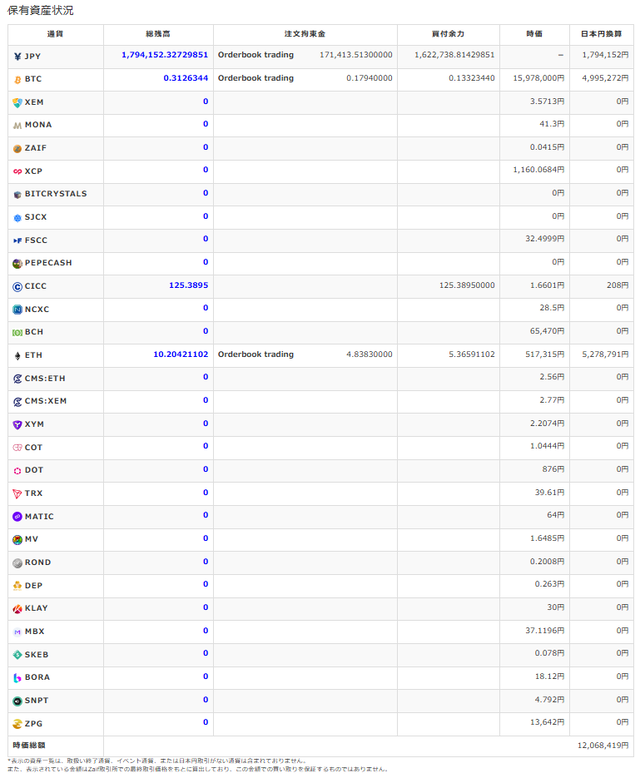Click the MONA coin icon
Viewport: 640px width, 778px height.
click(x=17, y=126)
